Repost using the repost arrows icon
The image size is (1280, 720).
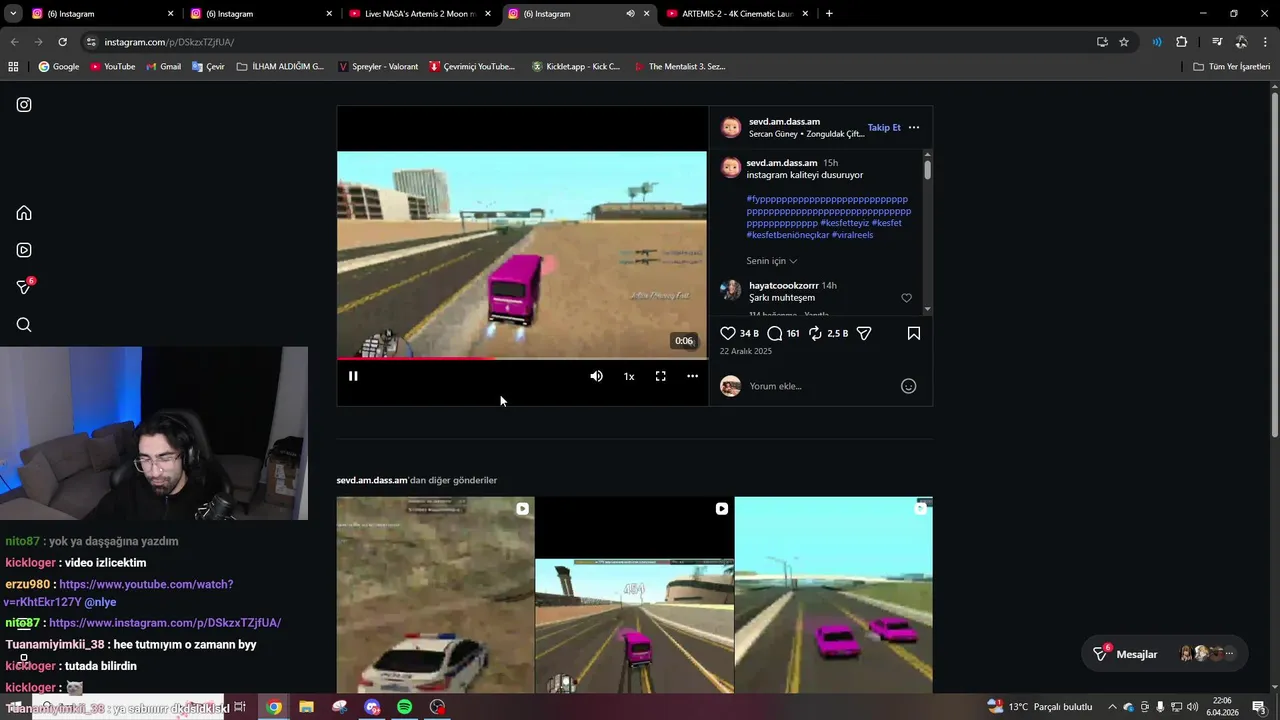815,333
